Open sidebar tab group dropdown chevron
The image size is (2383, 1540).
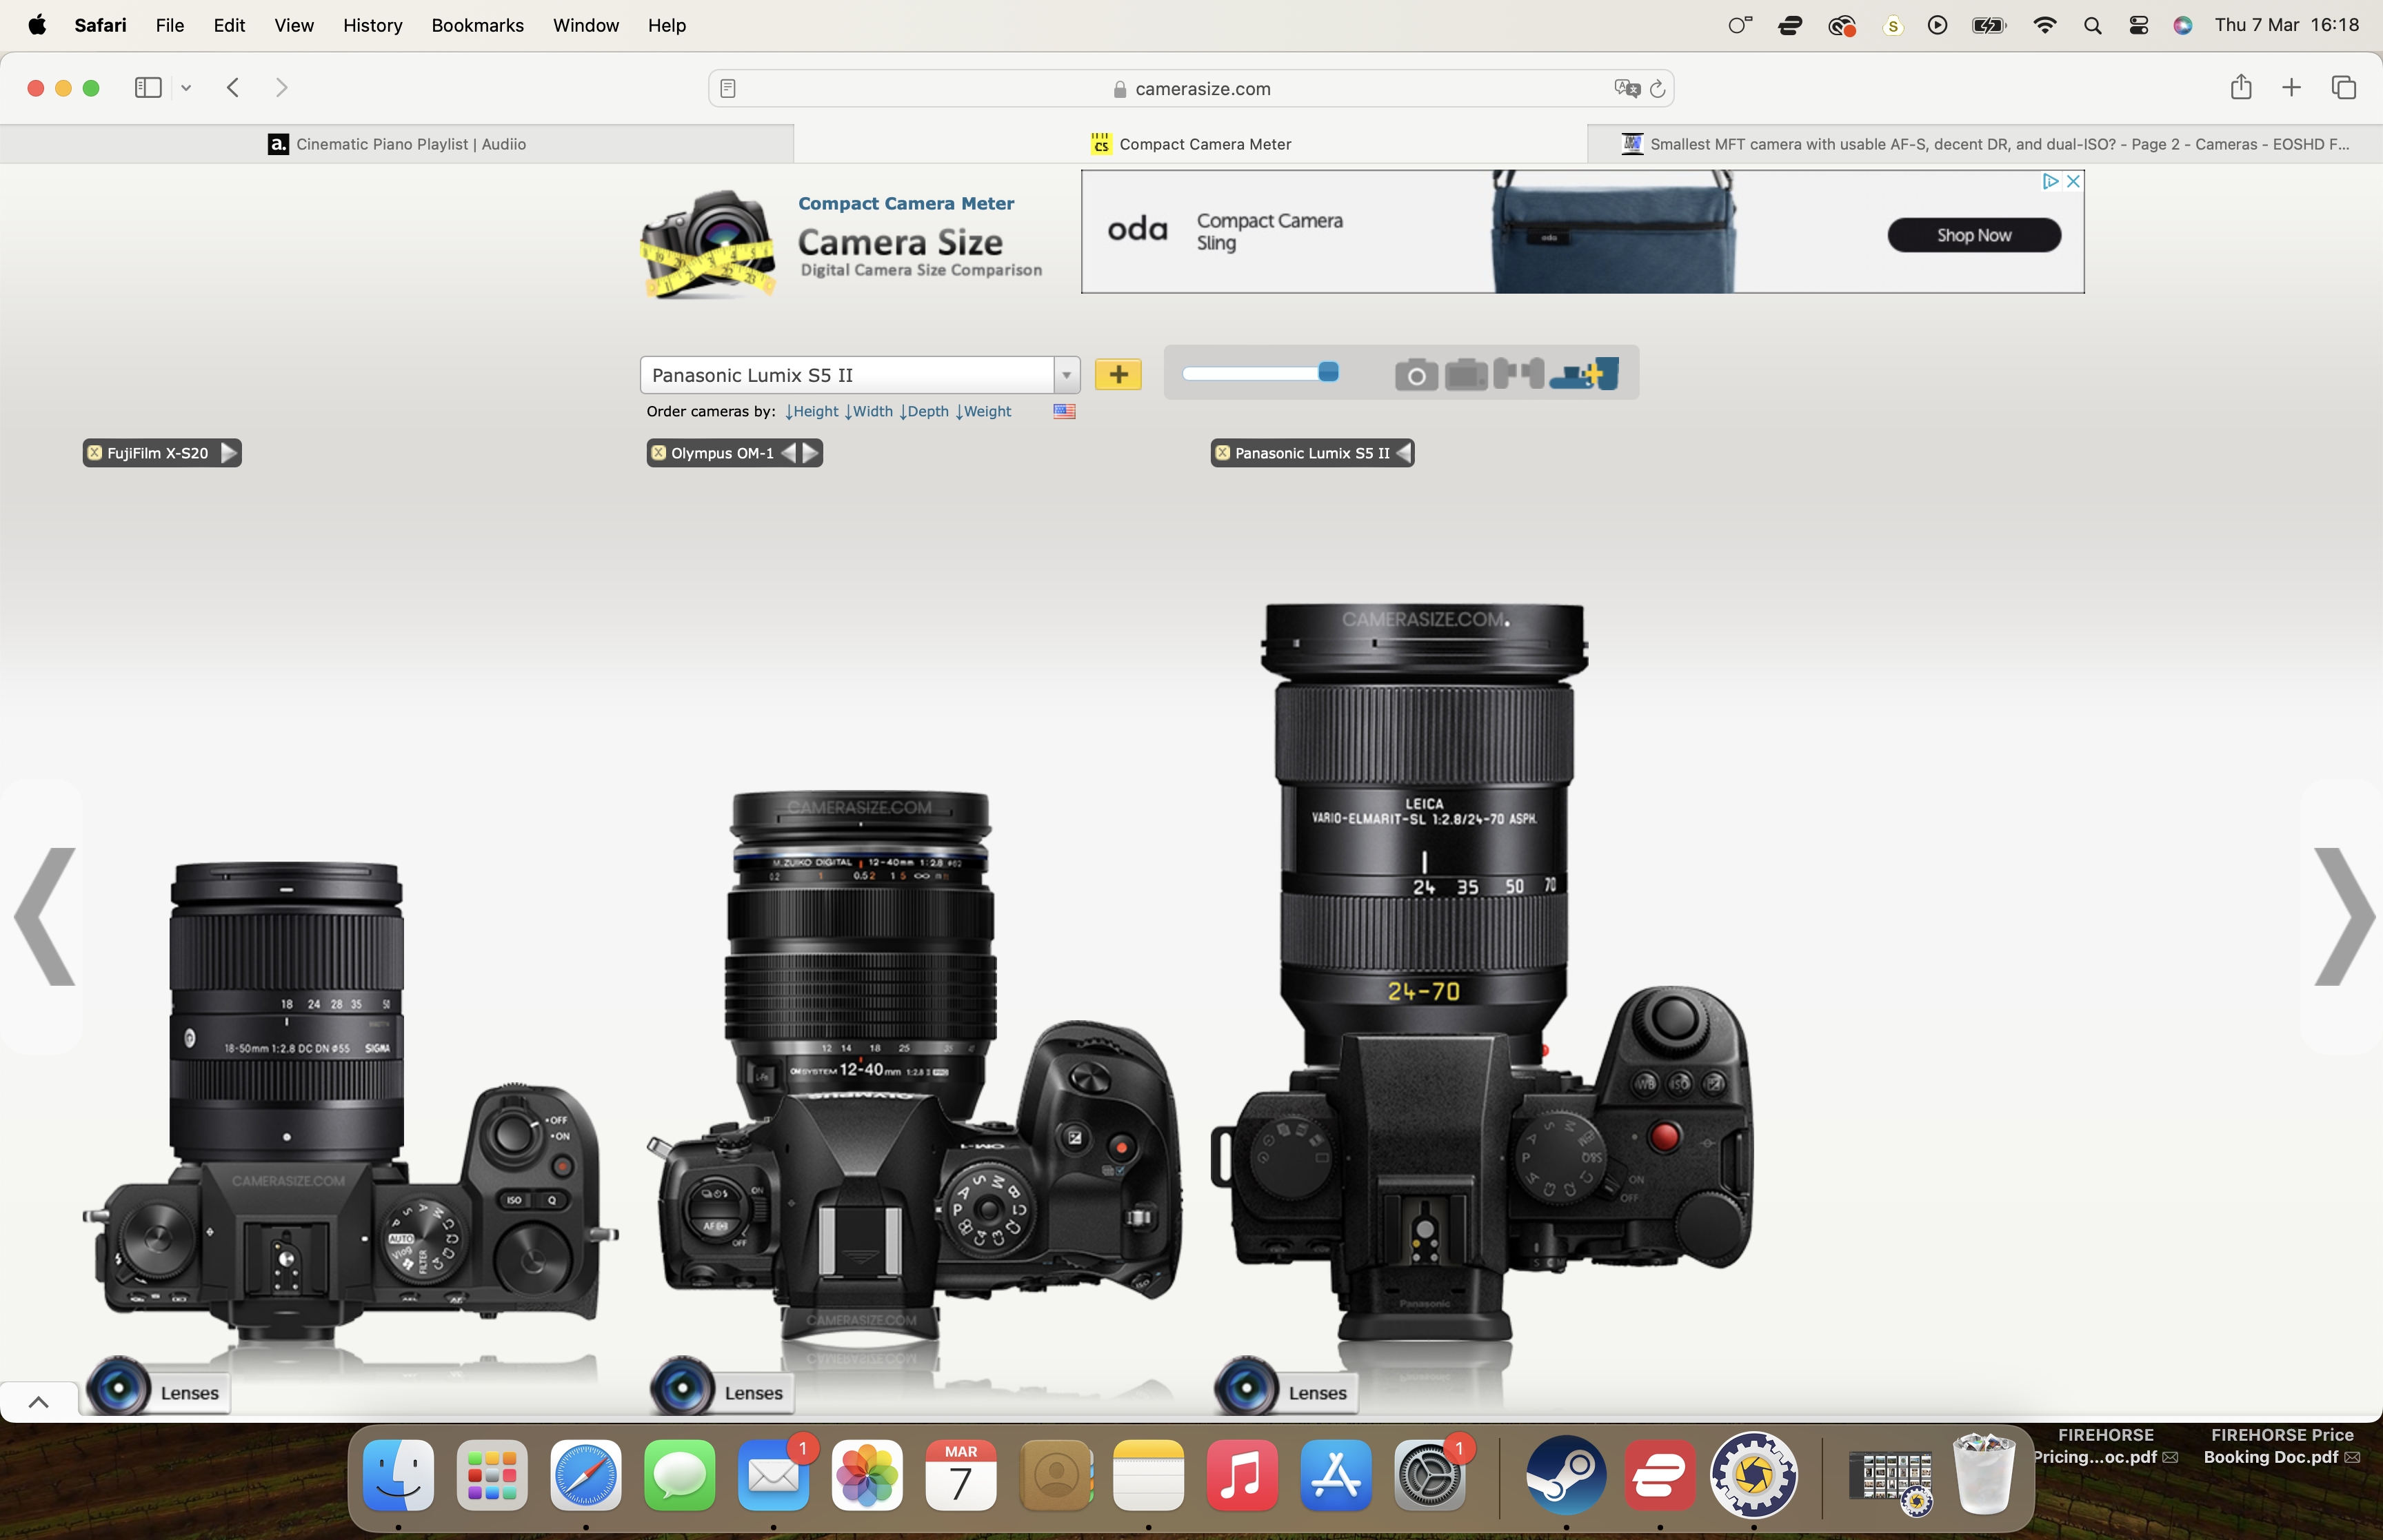186,88
